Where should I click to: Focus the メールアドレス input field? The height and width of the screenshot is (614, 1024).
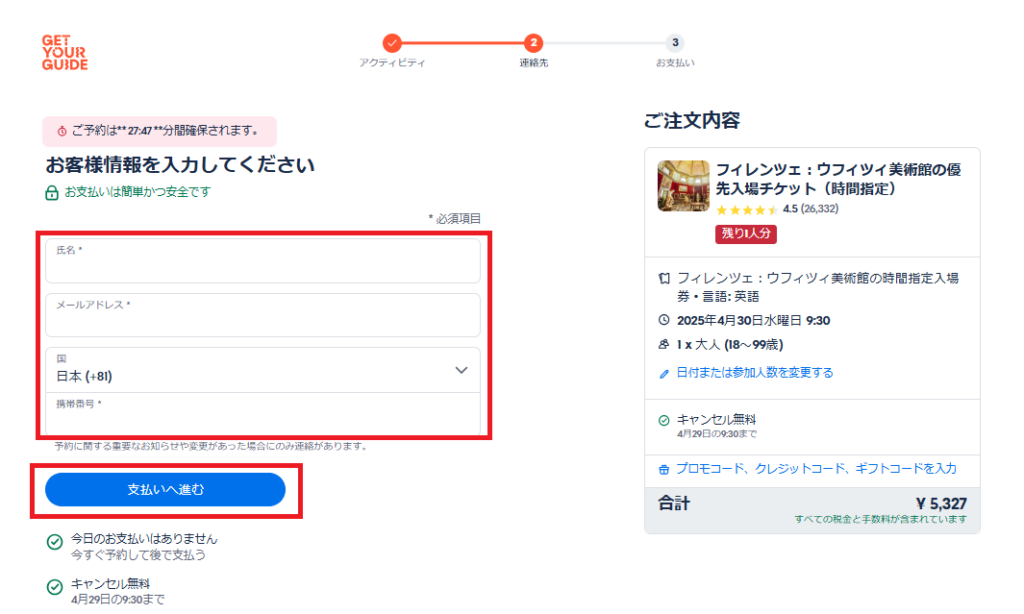coord(263,315)
